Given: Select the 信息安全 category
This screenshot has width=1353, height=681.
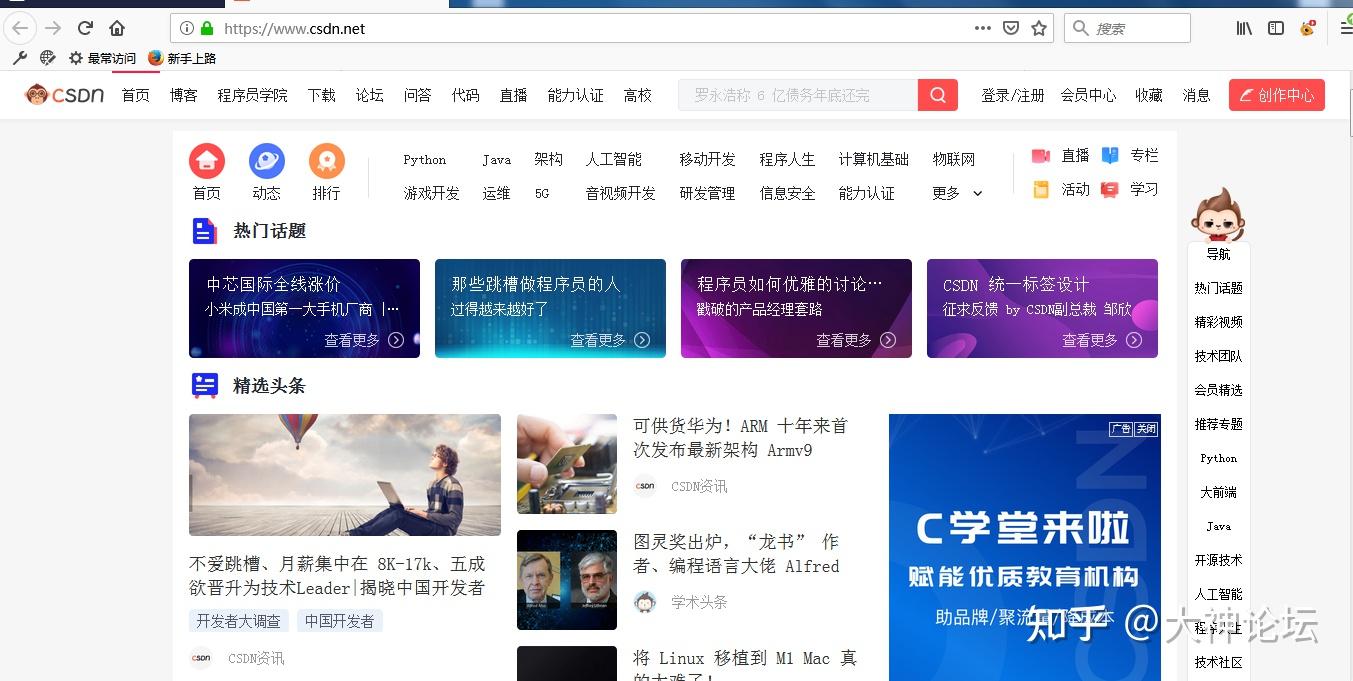Looking at the screenshot, I should (x=787, y=193).
